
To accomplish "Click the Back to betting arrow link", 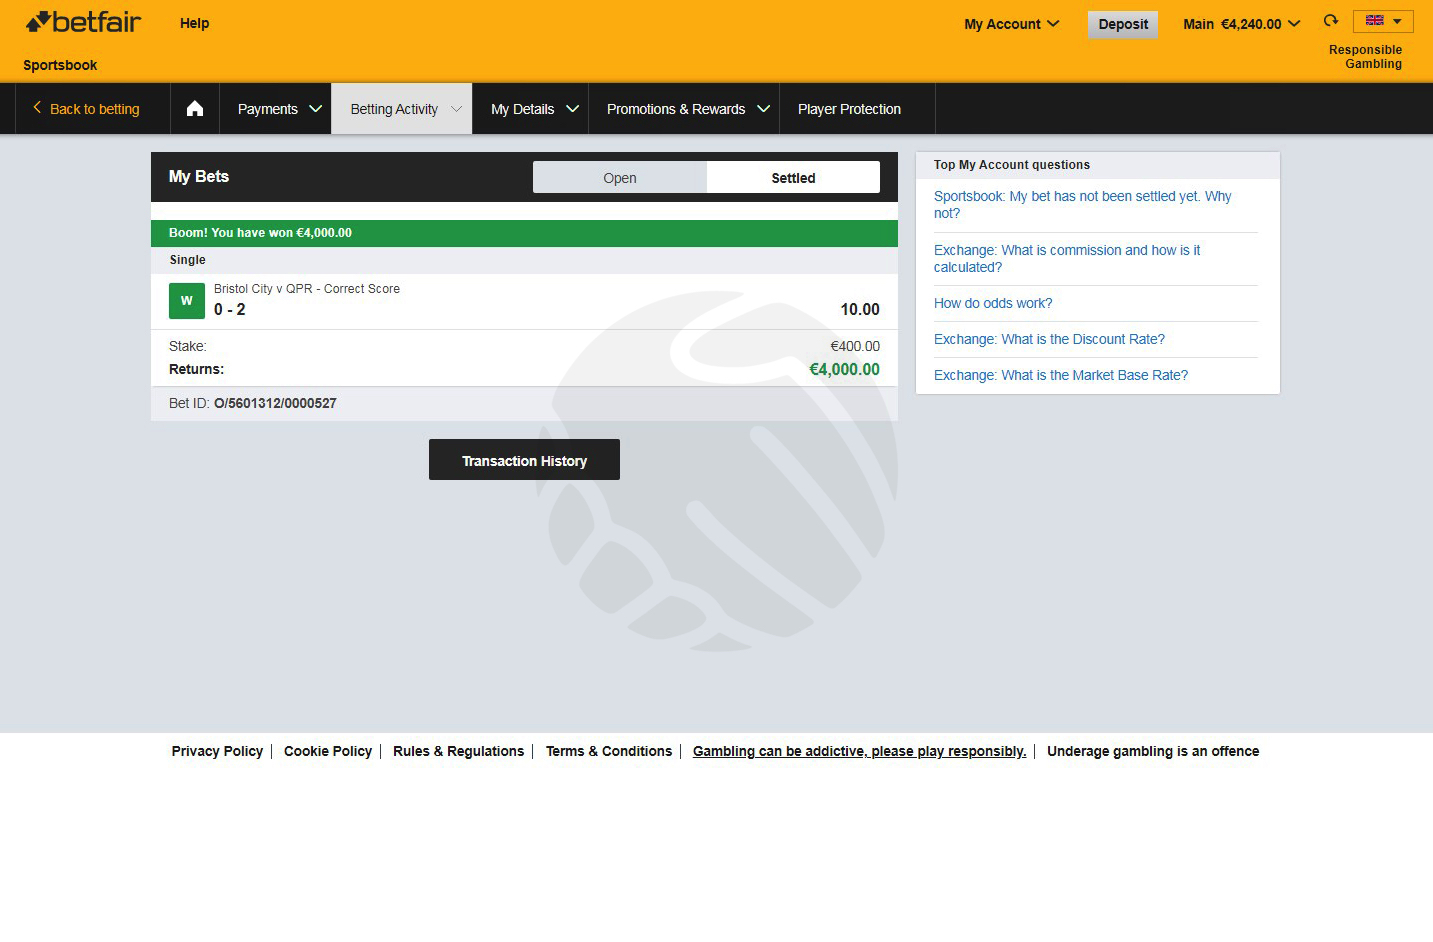I will [x=86, y=109].
